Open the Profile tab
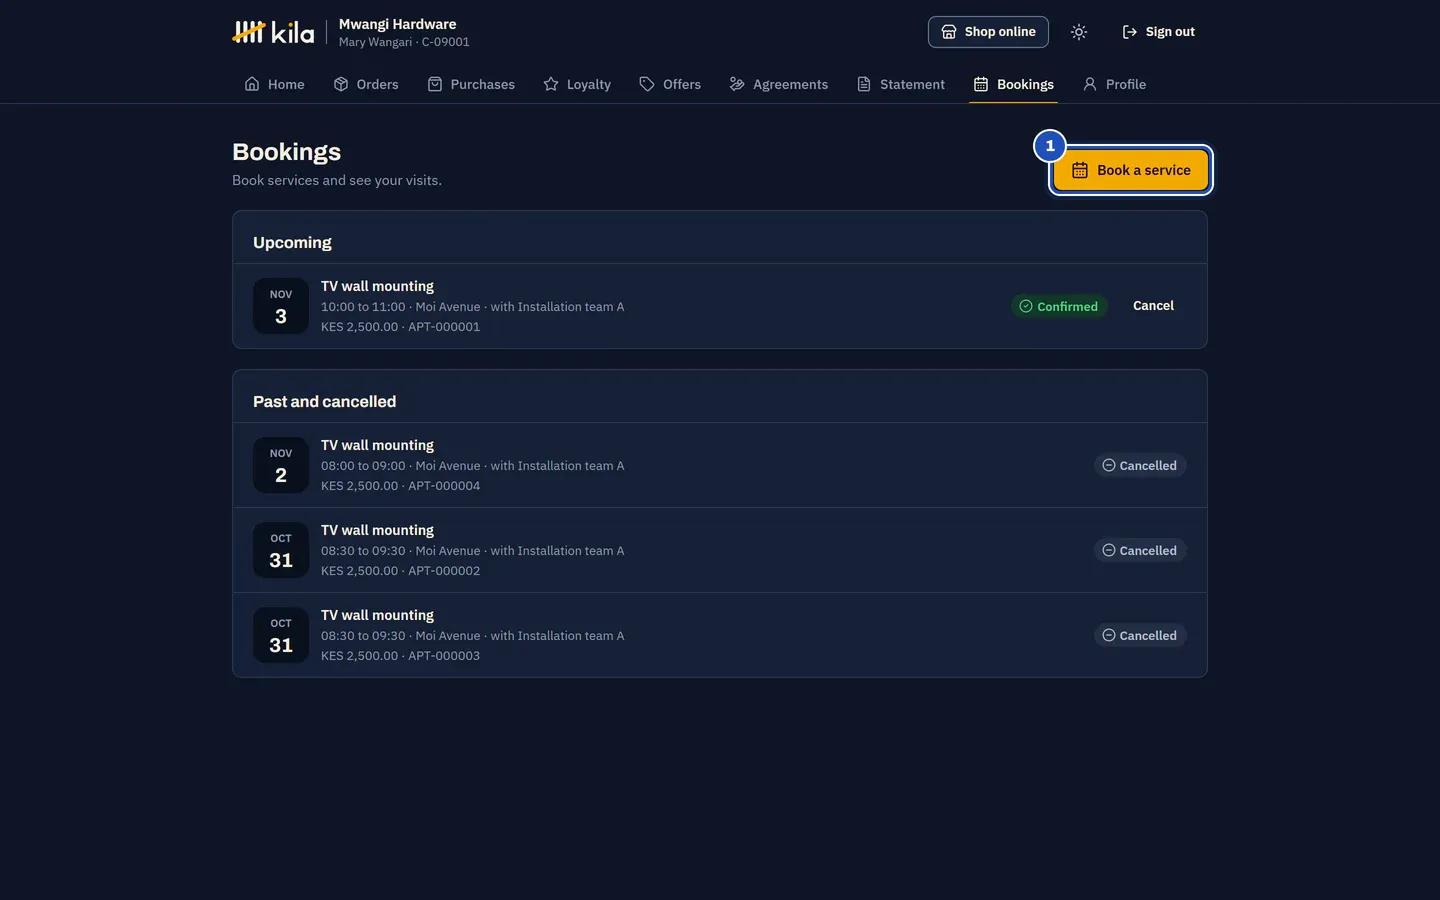Viewport: 1440px width, 900px height. 1114,84
